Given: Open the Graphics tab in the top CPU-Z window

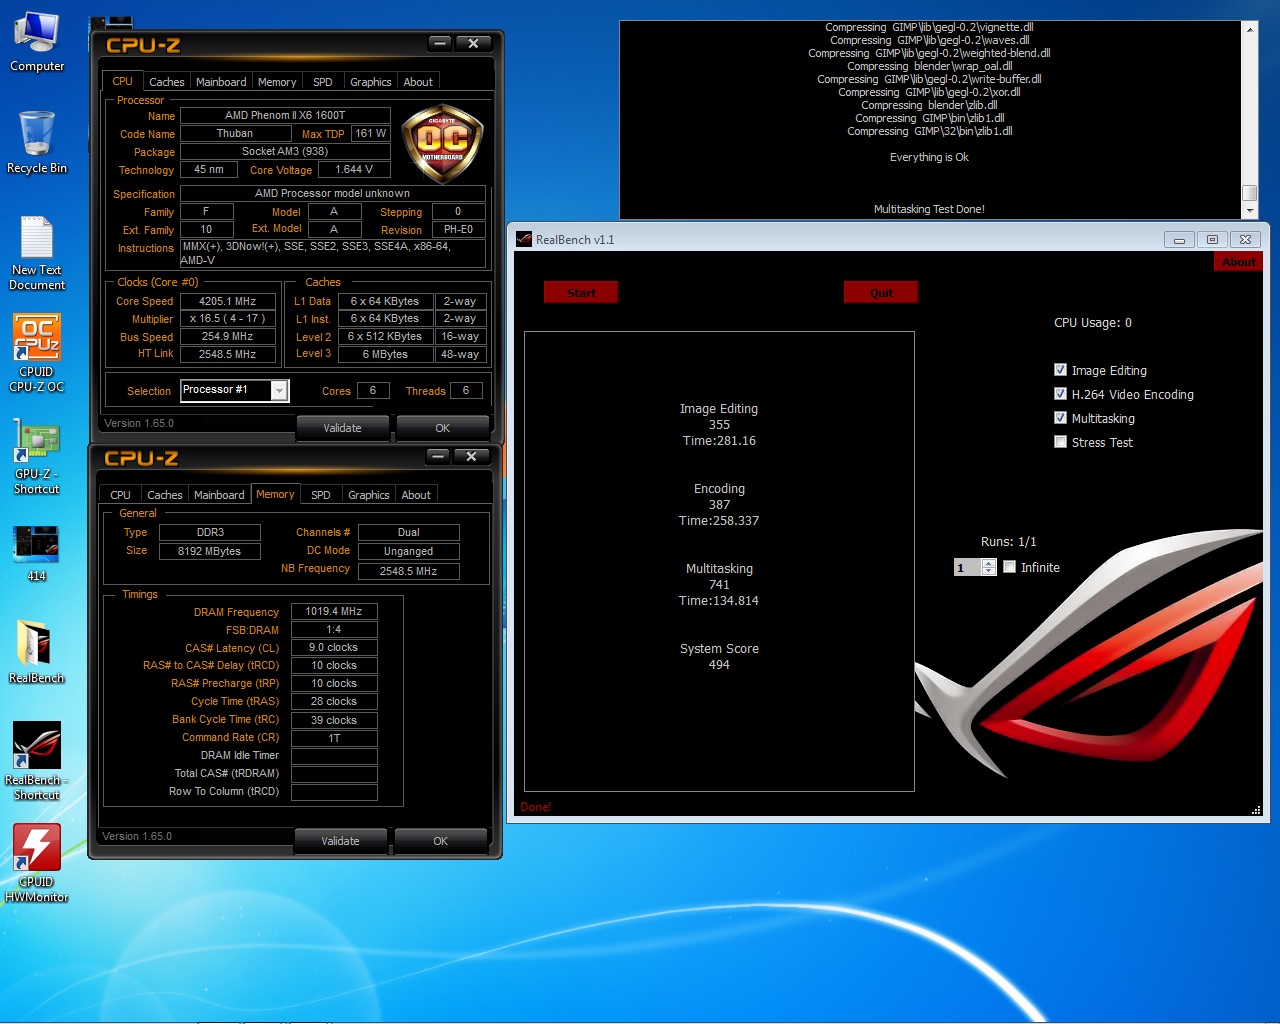Looking at the screenshot, I should click(370, 82).
